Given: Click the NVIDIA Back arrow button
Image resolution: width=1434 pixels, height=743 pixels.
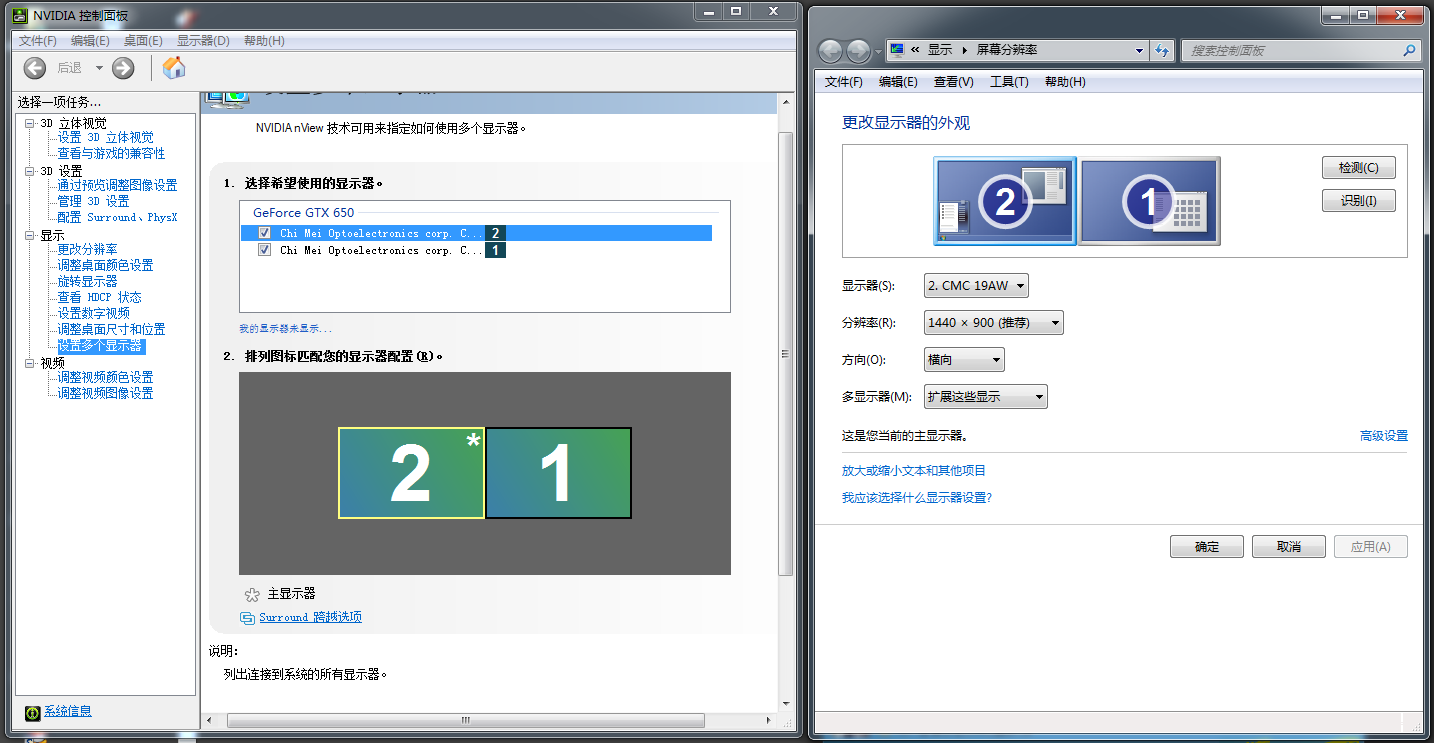Looking at the screenshot, I should pyautogui.click(x=35, y=68).
